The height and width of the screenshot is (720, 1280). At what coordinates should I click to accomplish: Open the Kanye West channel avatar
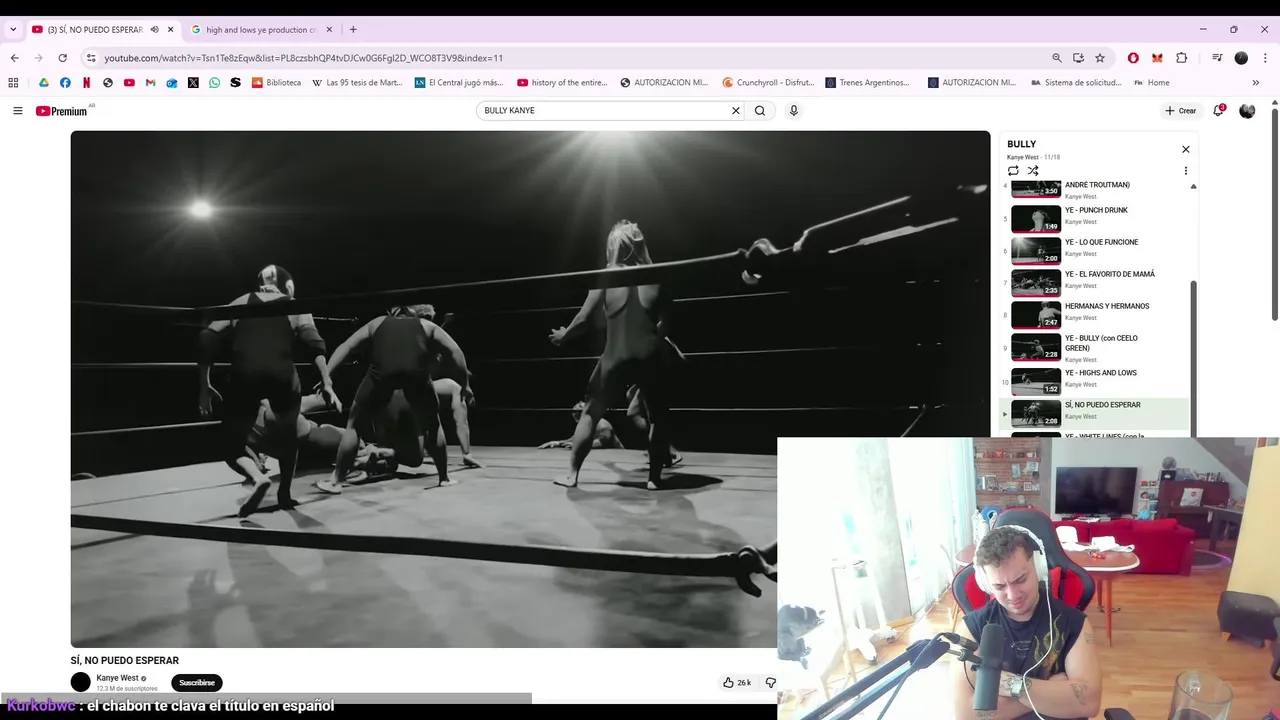(81, 683)
